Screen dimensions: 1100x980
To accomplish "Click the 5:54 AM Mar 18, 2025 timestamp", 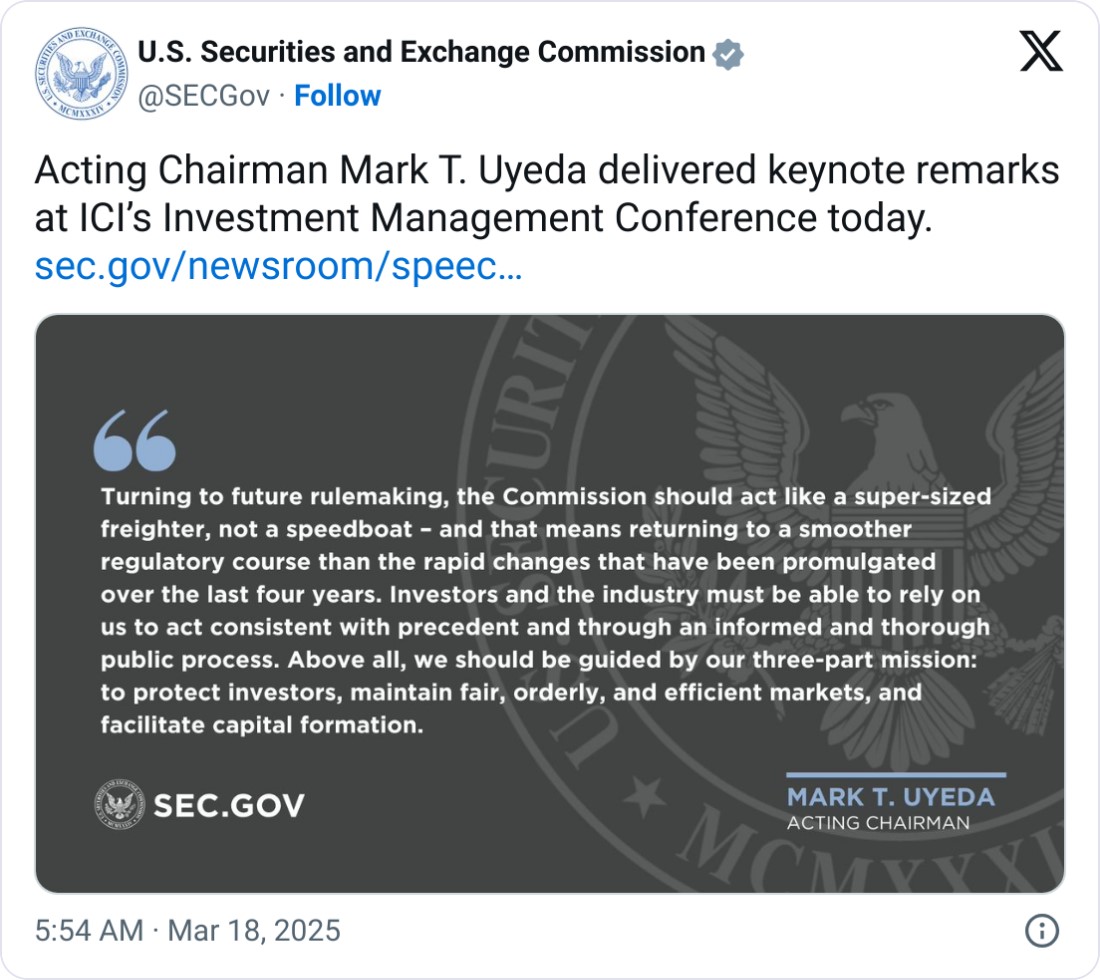I will pos(188,931).
